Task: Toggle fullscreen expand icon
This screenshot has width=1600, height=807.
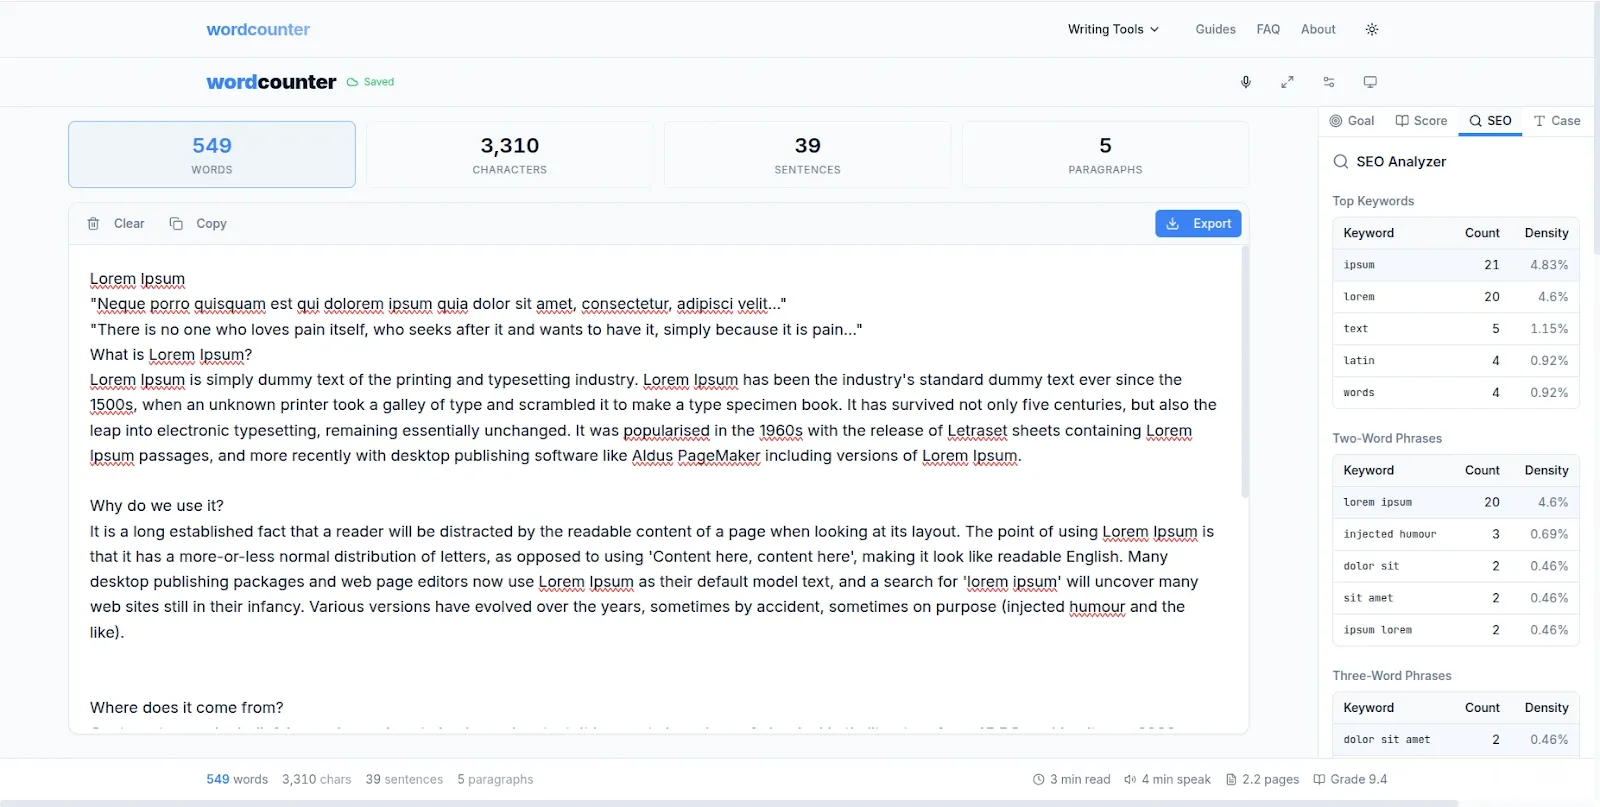Action: [x=1287, y=82]
